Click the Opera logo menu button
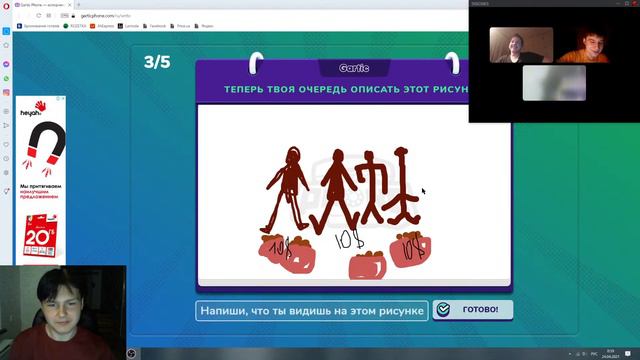Image resolution: width=640 pixels, height=360 pixels. pos(6,6)
